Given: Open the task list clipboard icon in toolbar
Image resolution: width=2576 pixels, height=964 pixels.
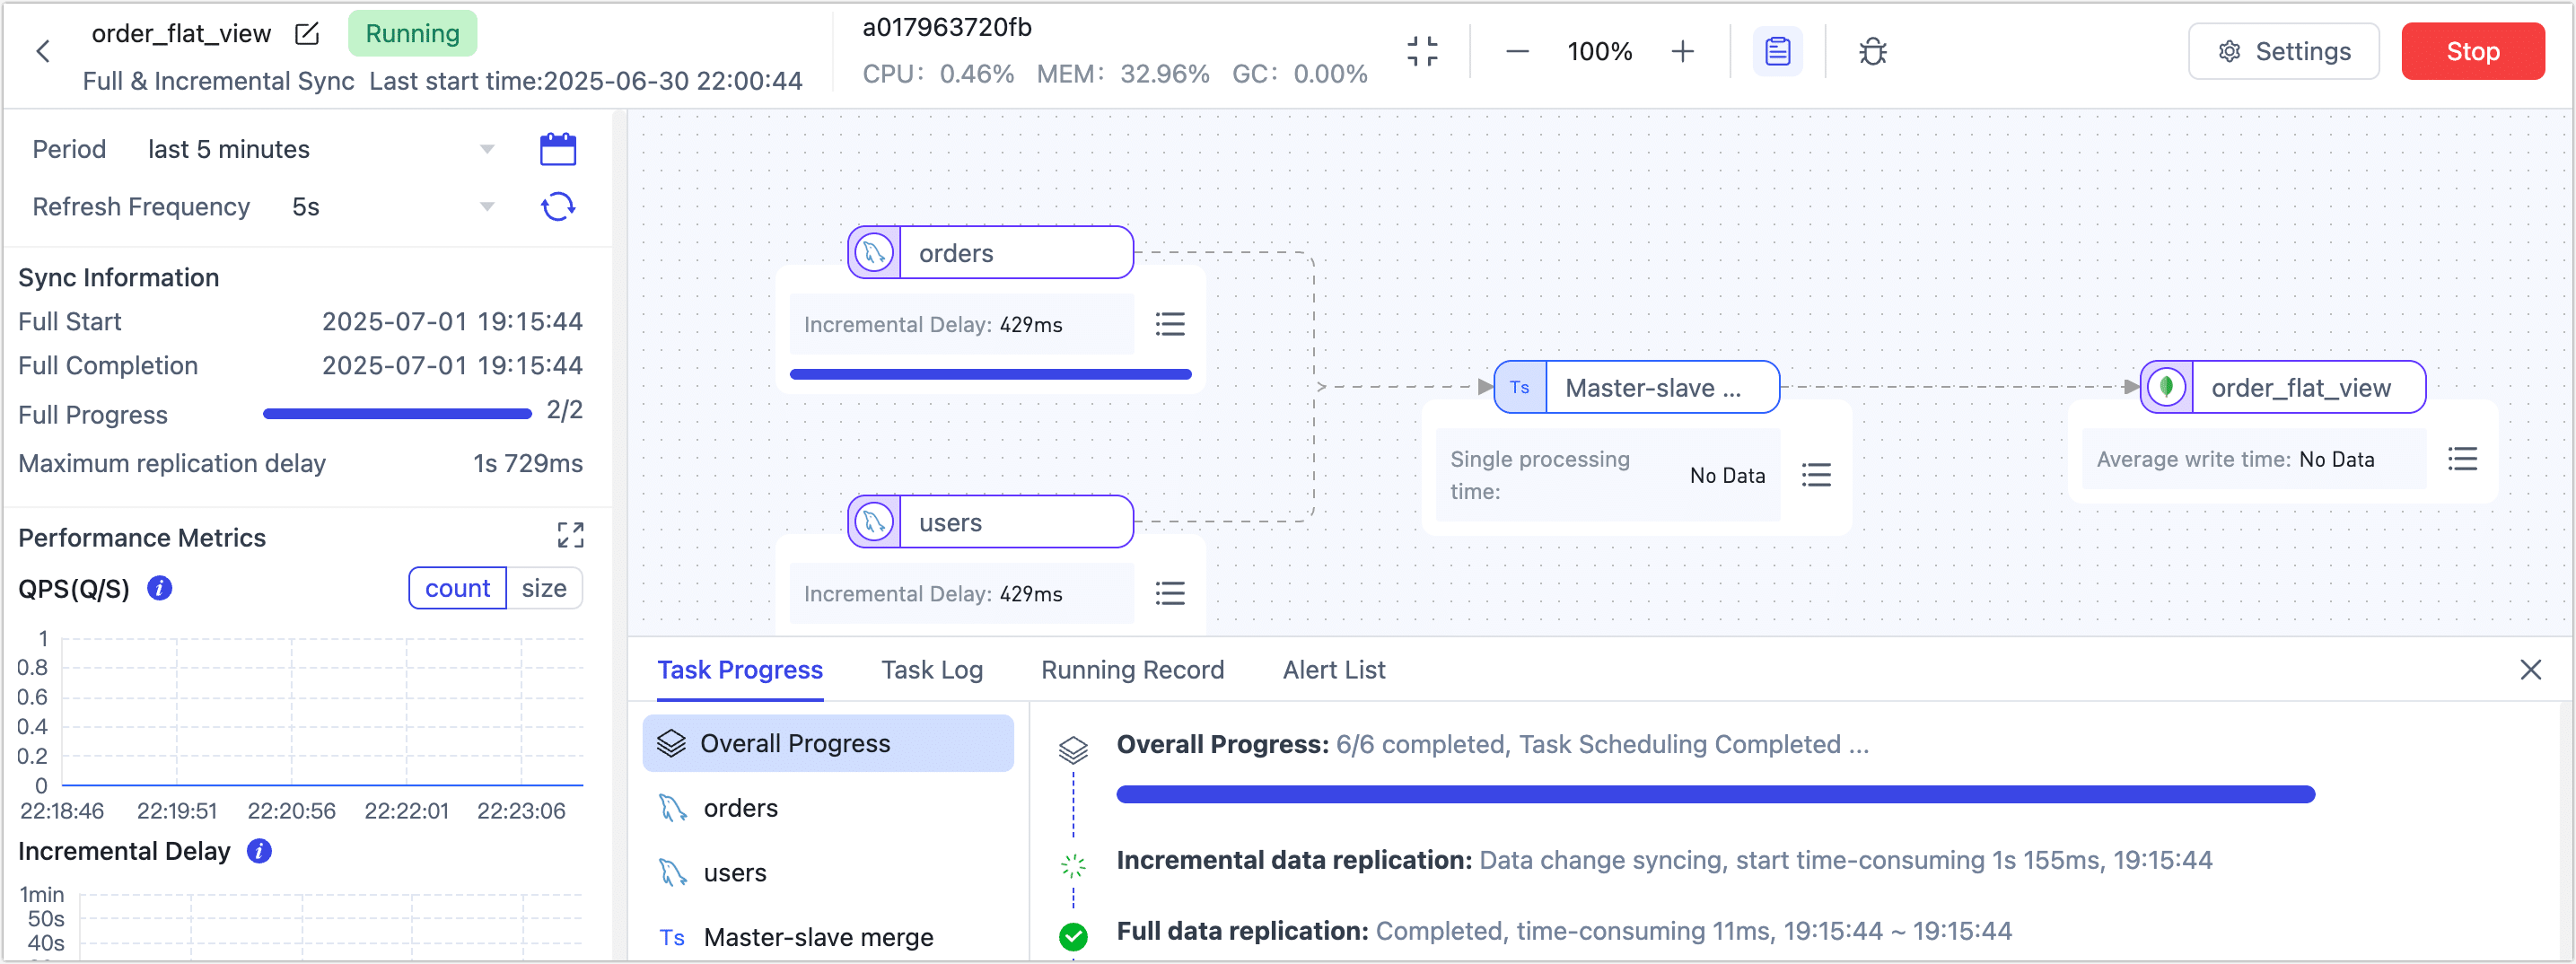Looking at the screenshot, I should [x=1777, y=51].
